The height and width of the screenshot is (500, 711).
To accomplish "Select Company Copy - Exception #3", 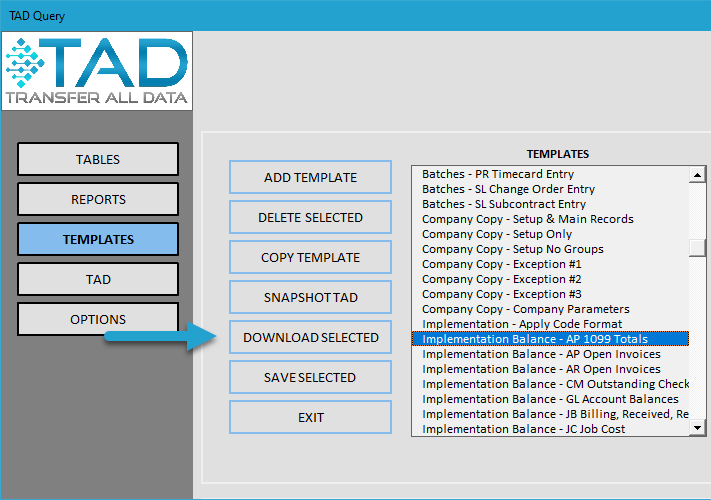I will click(550, 294).
